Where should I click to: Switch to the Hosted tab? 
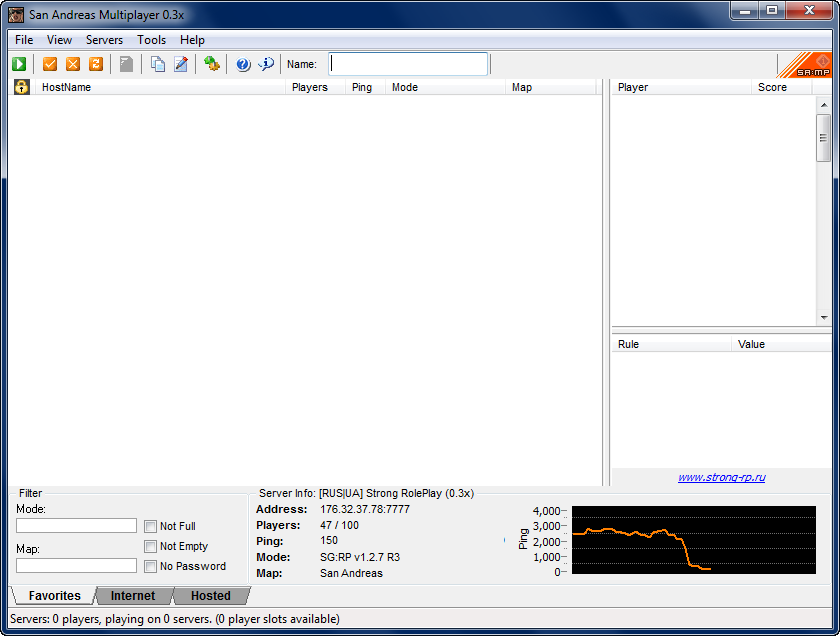(x=211, y=596)
